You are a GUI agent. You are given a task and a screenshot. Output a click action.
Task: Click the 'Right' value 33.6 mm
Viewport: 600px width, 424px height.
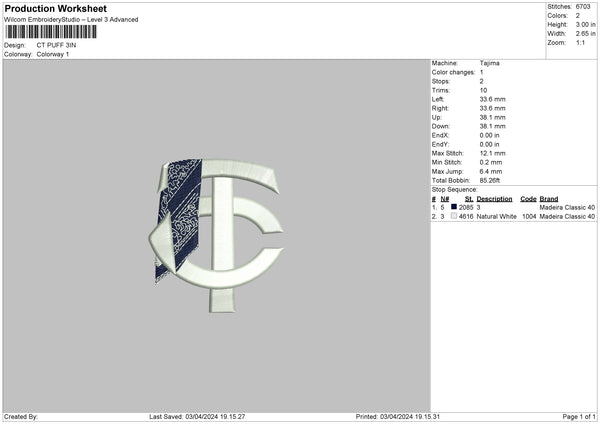[492, 108]
